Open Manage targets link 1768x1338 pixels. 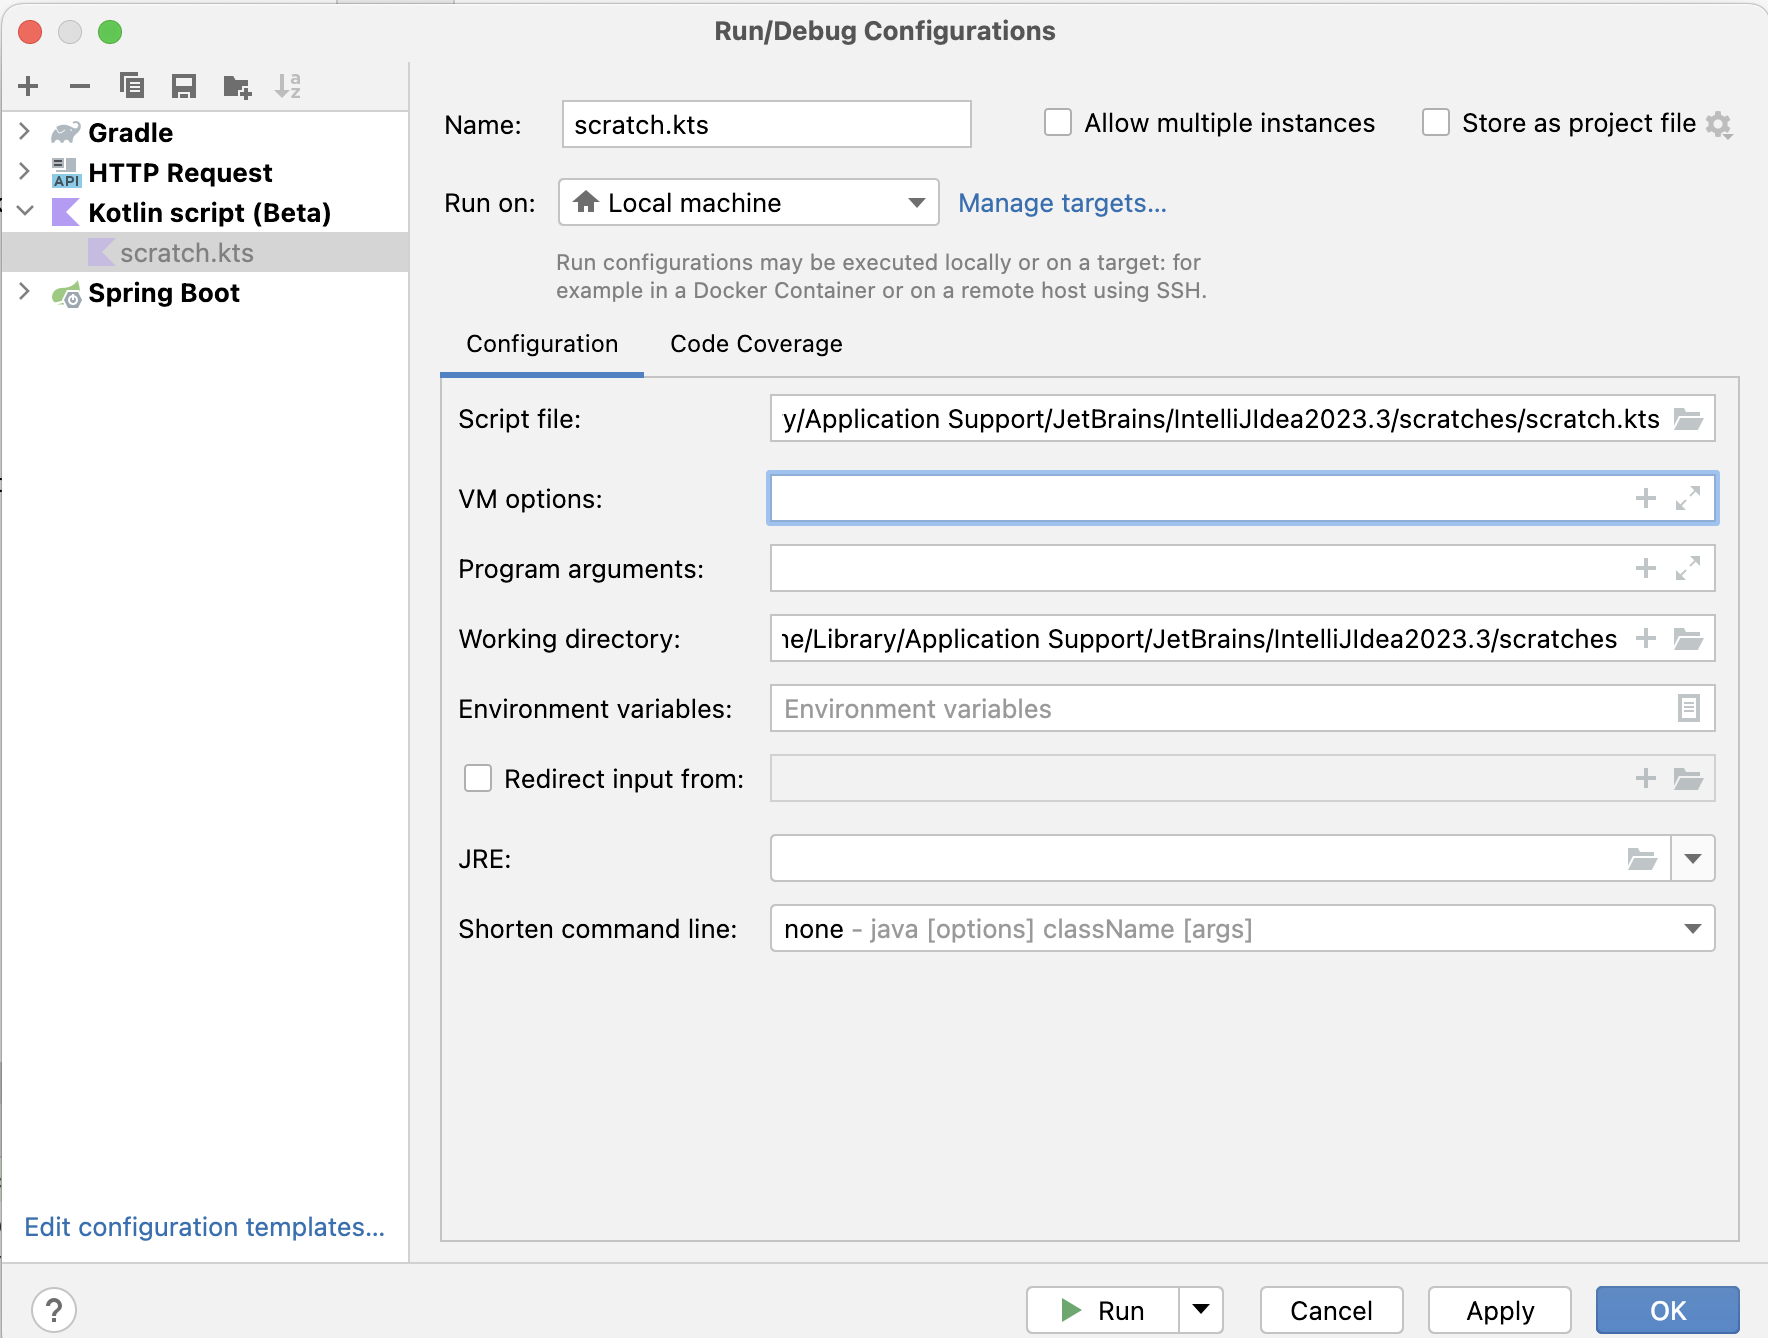point(1062,203)
